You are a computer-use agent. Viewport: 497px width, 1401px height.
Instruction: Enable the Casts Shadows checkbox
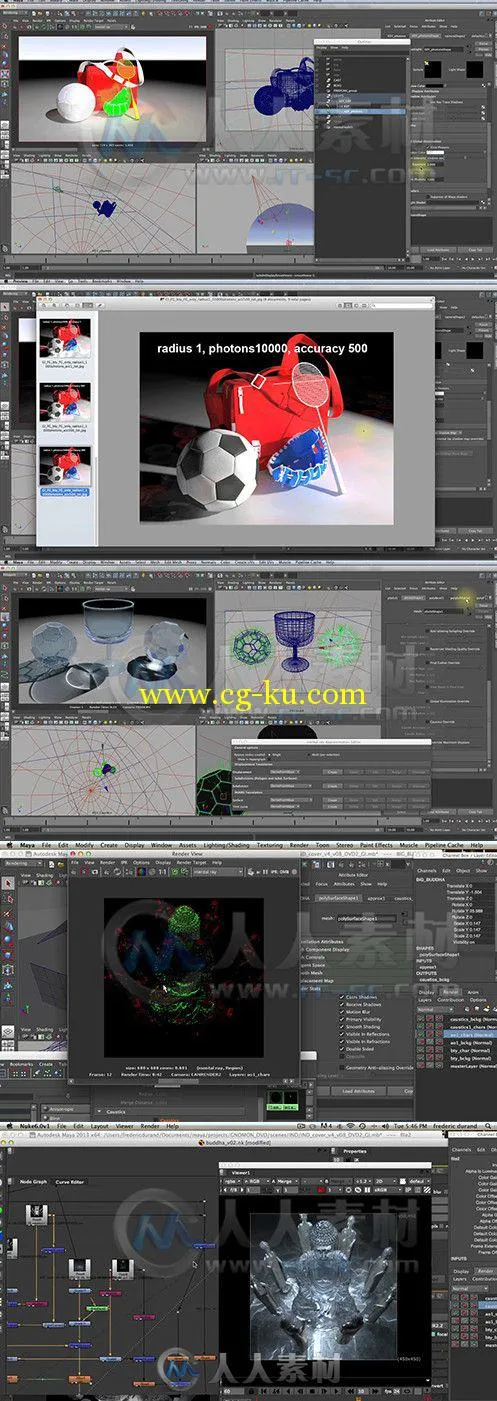point(342,997)
